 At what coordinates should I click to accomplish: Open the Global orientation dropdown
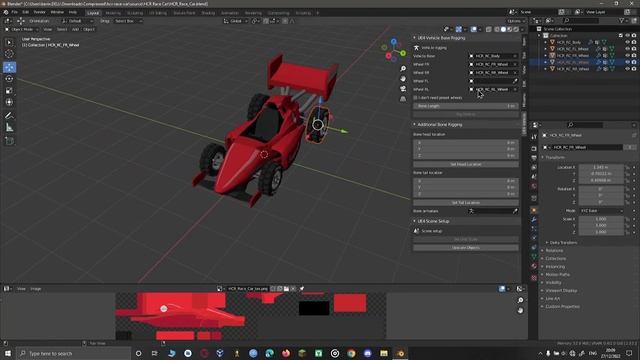(x=236, y=21)
